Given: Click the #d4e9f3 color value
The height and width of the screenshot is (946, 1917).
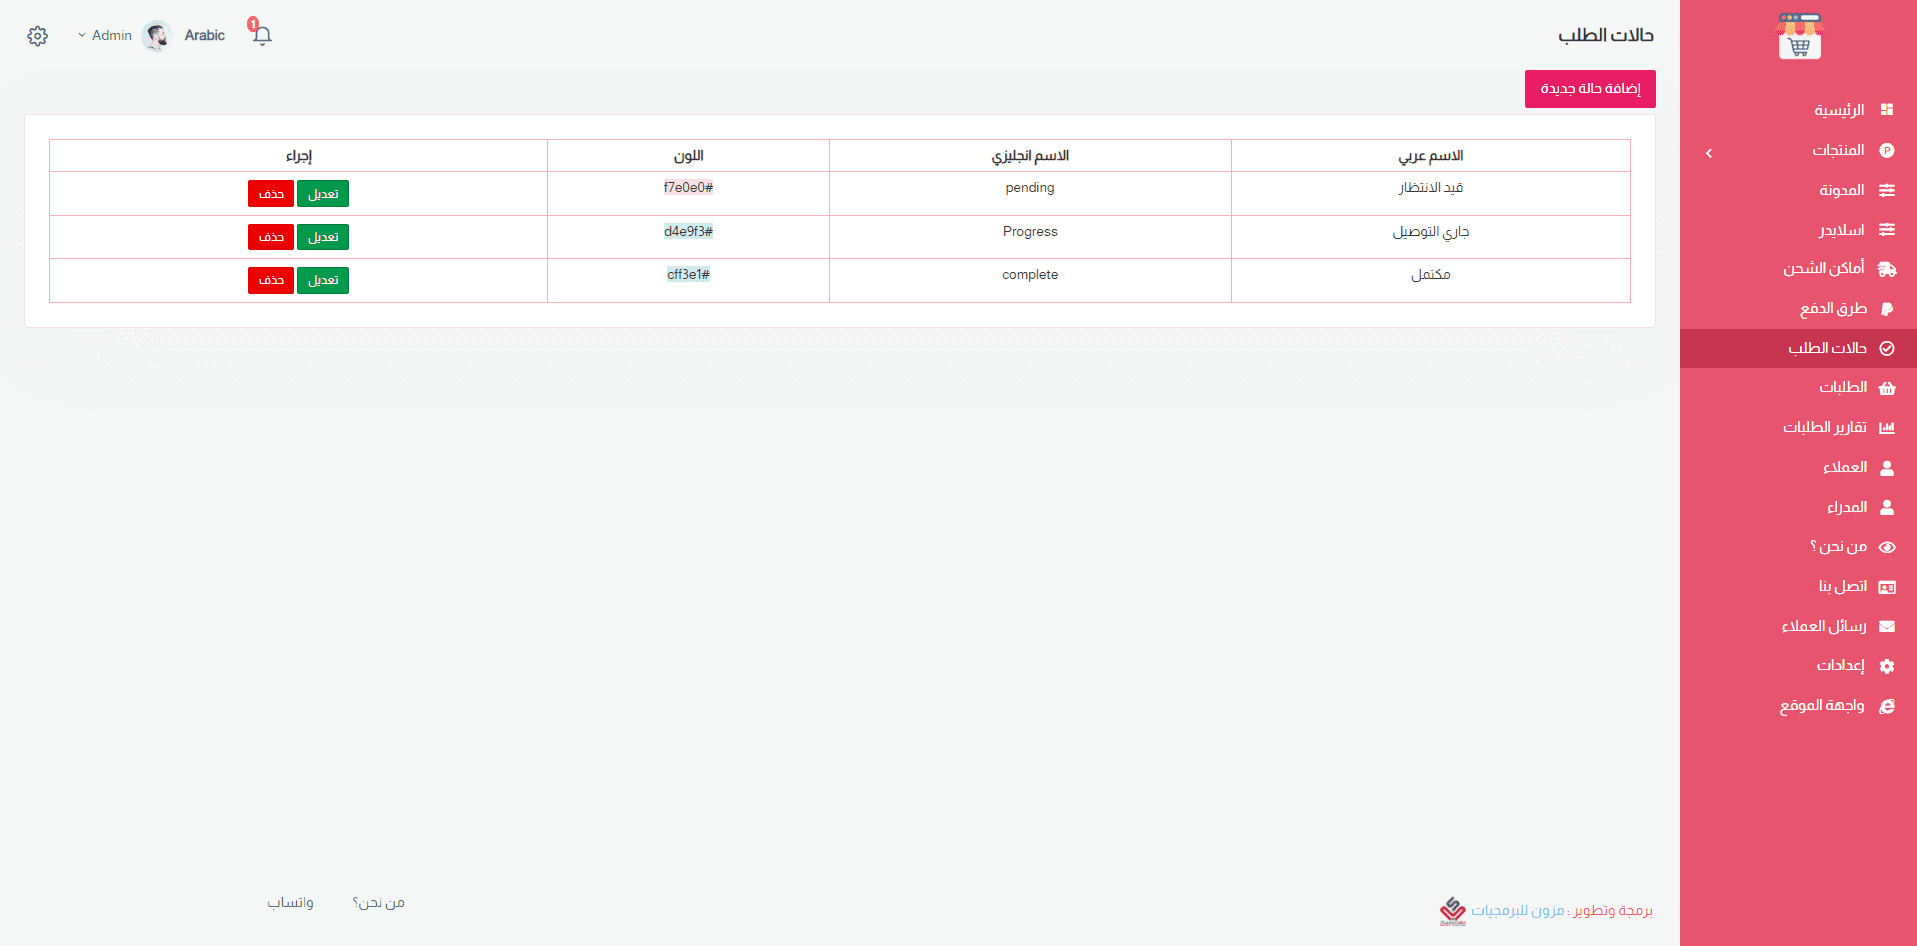Looking at the screenshot, I should [x=688, y=232].
